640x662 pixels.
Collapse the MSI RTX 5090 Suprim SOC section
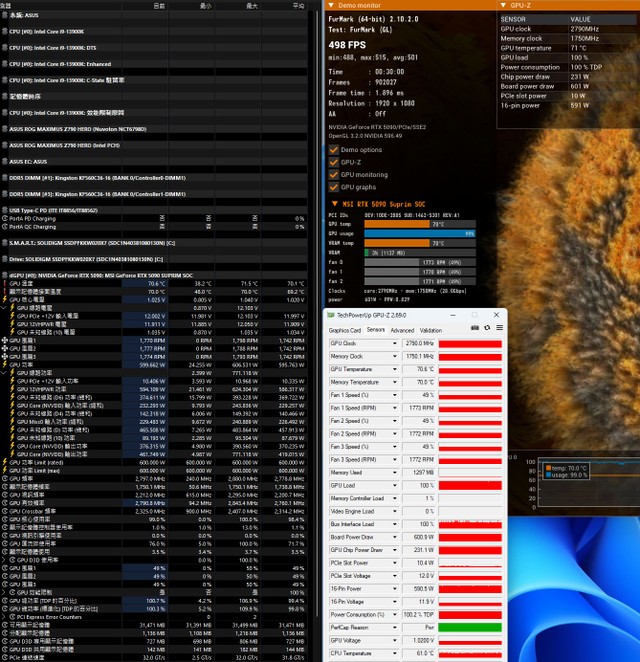pos(335,204)
